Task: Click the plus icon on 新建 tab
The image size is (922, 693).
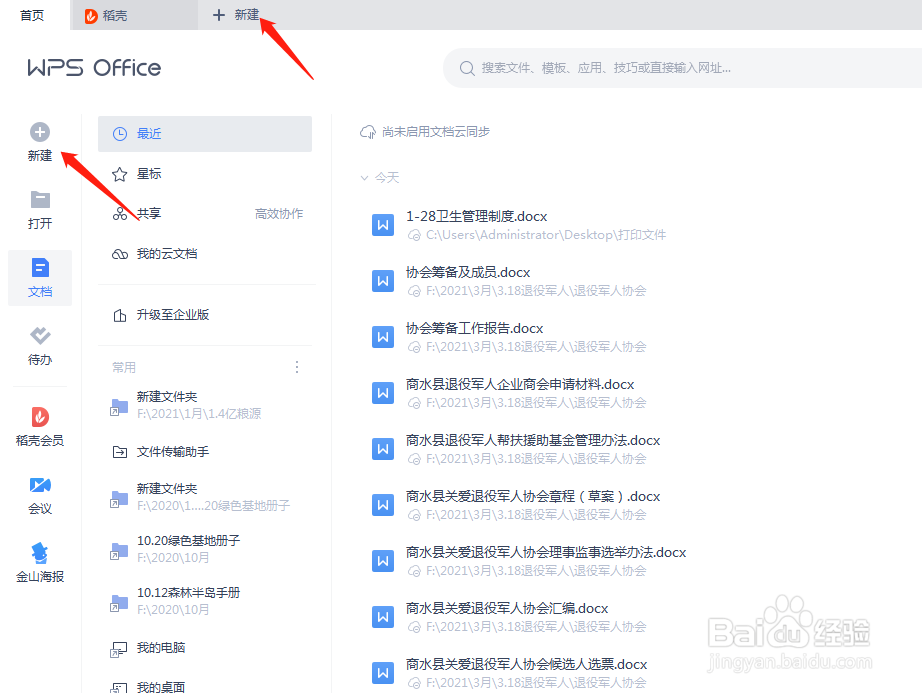Action: [x=219, y=15]
